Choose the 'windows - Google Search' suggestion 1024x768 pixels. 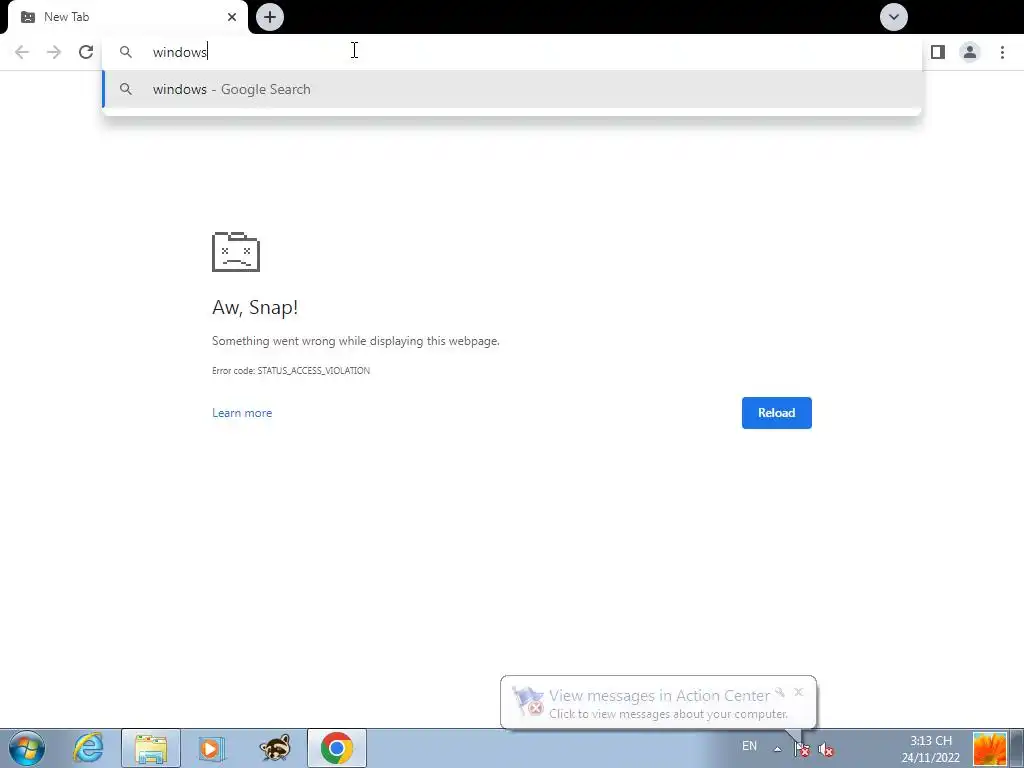[512, 89]
